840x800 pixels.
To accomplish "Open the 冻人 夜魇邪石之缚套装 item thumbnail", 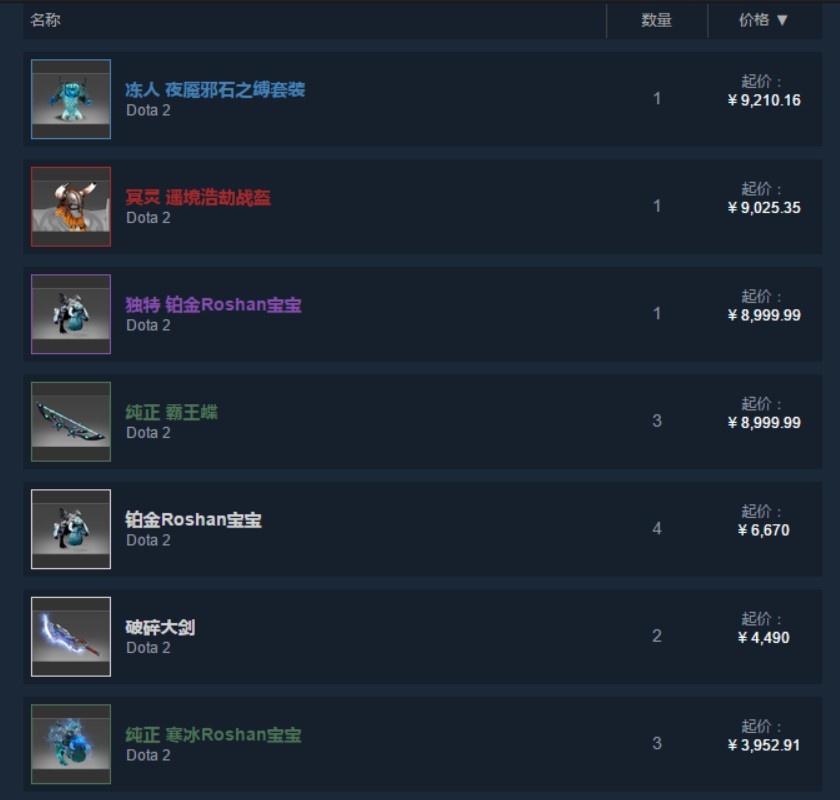I will pos(71,99).
